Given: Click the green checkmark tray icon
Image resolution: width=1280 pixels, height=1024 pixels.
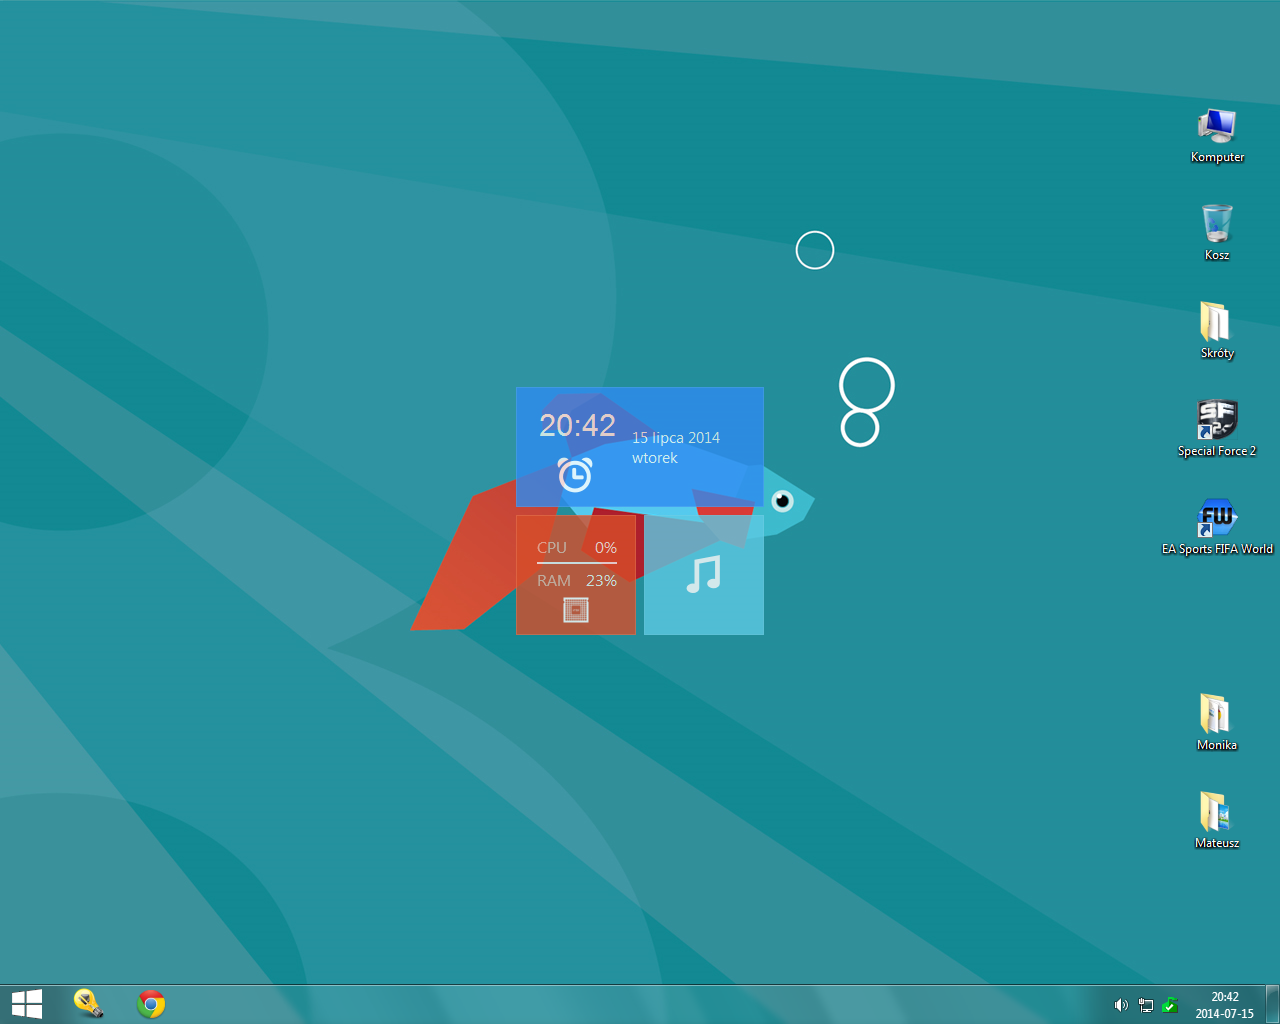Looking at the screenshot, I should pos(1170,1005).
